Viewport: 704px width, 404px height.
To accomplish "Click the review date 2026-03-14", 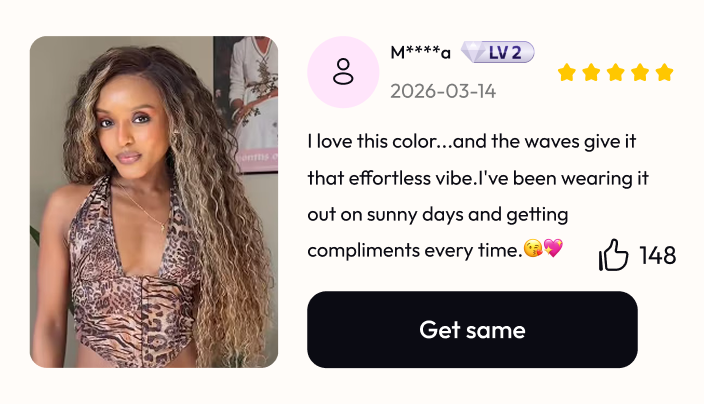I will [x=443, y=92].
